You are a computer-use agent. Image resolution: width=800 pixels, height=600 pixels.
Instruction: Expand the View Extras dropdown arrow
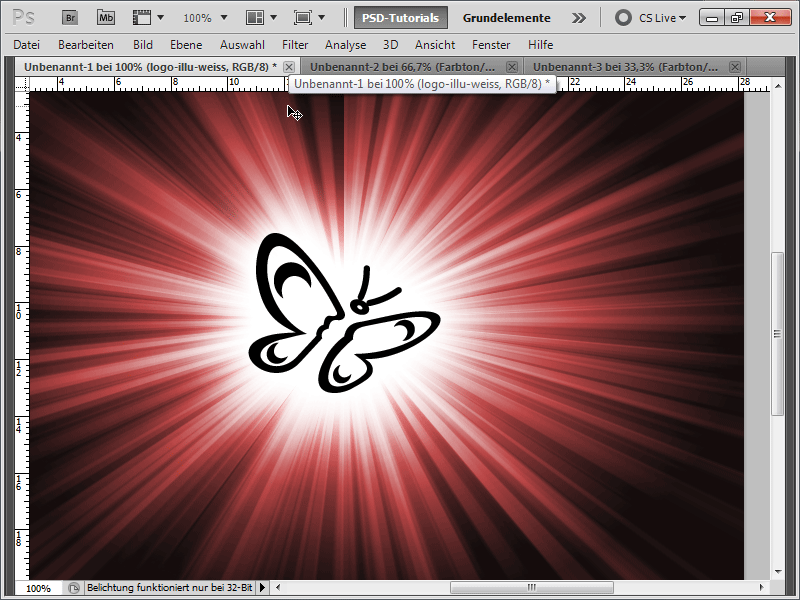coord(161,18)
